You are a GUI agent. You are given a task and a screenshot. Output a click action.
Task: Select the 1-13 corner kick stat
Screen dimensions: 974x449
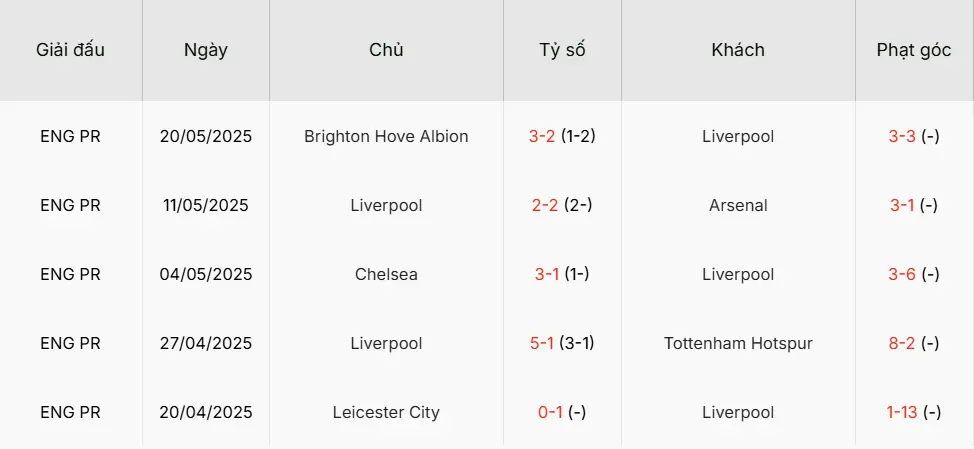pyautogui.click(x=902, y=412)
